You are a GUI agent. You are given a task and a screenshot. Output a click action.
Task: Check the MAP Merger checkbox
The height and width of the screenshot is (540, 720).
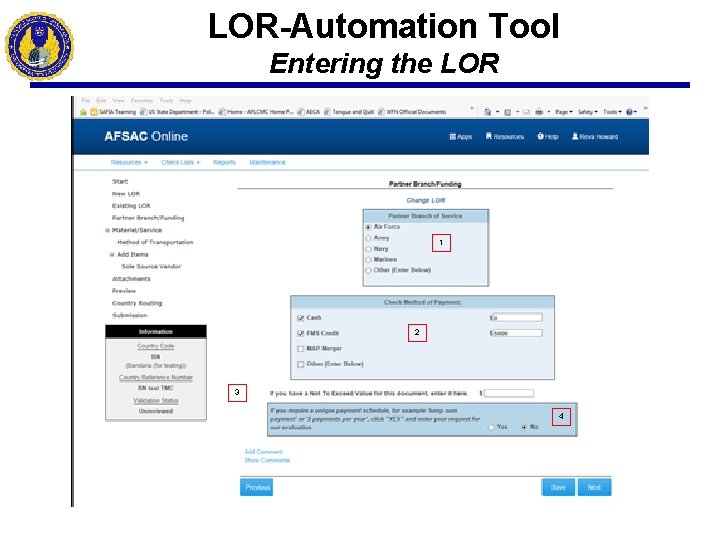[x=301, y=349]
